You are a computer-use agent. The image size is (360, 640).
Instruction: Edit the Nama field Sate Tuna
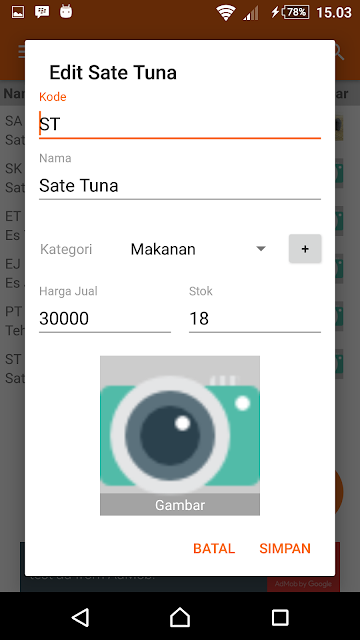[180, 185]
